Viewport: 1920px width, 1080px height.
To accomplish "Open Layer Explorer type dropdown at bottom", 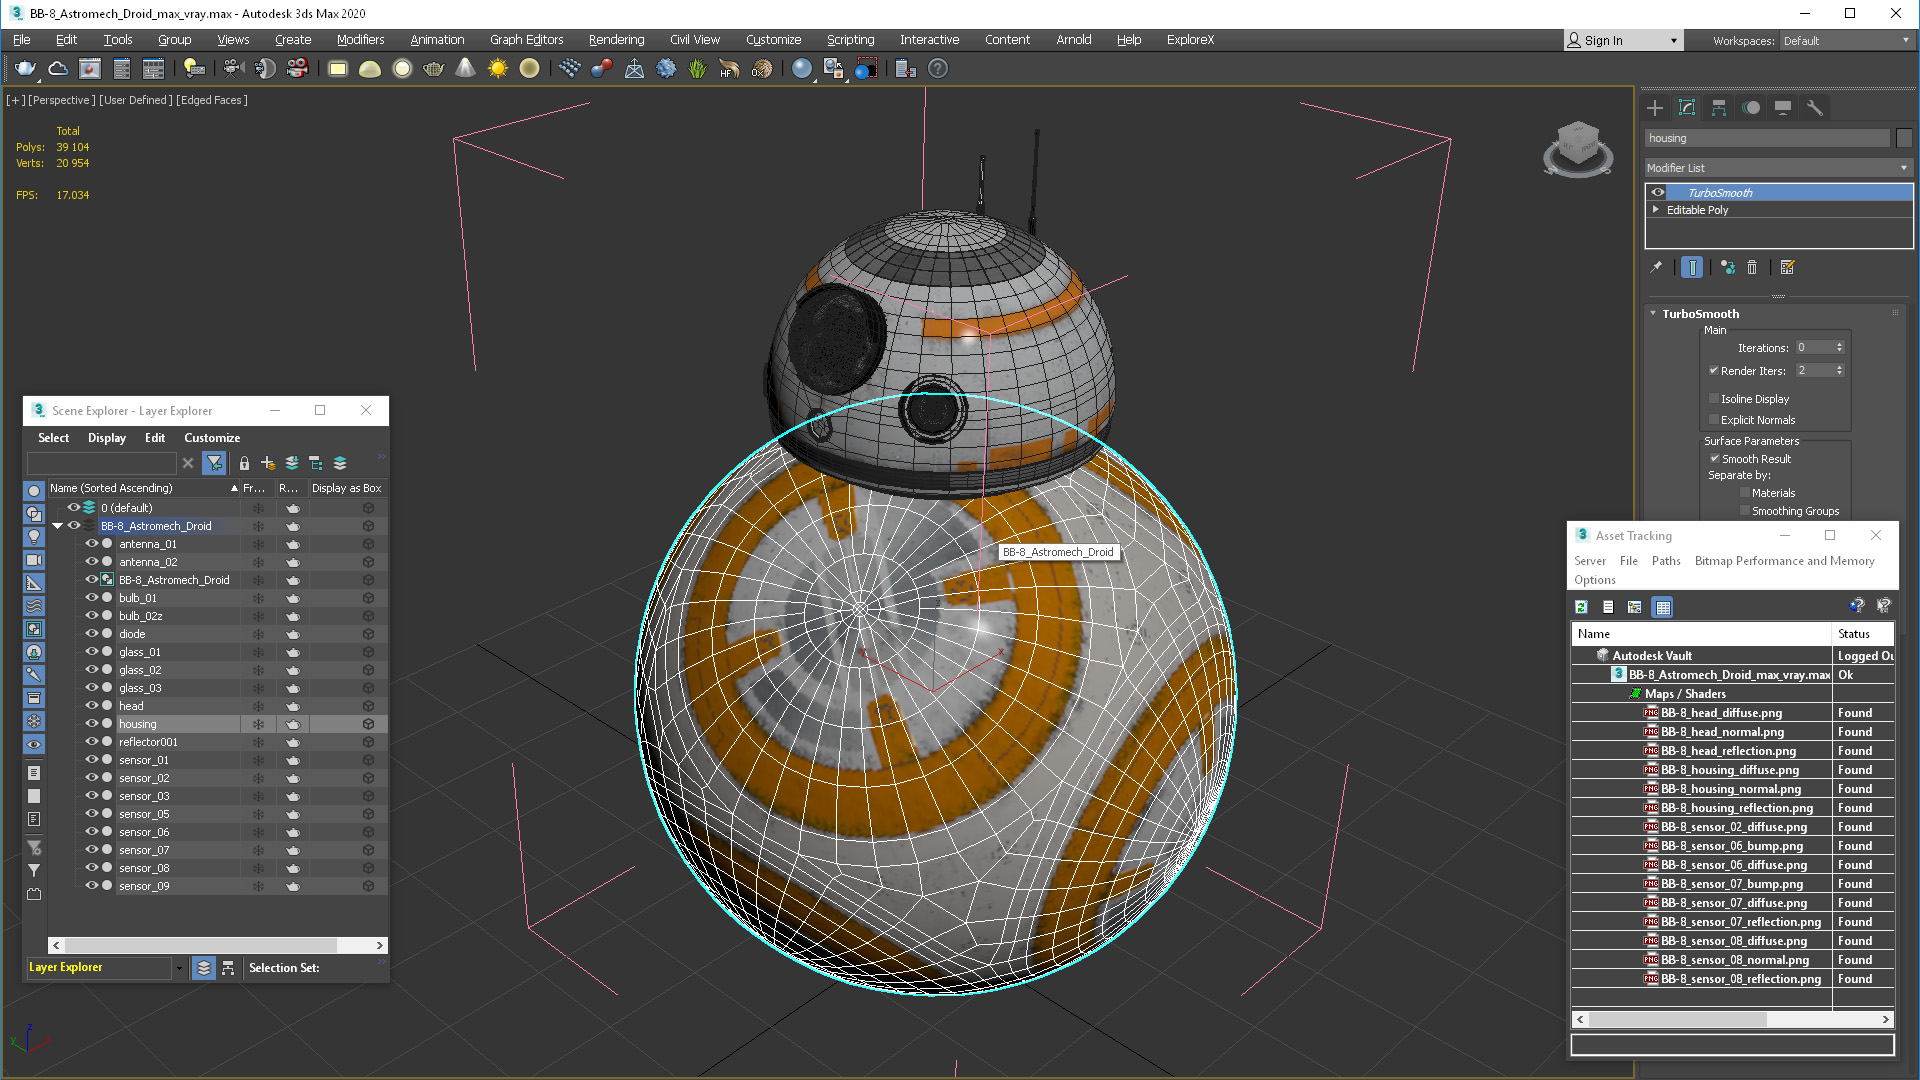I will (x=180, y=968).
